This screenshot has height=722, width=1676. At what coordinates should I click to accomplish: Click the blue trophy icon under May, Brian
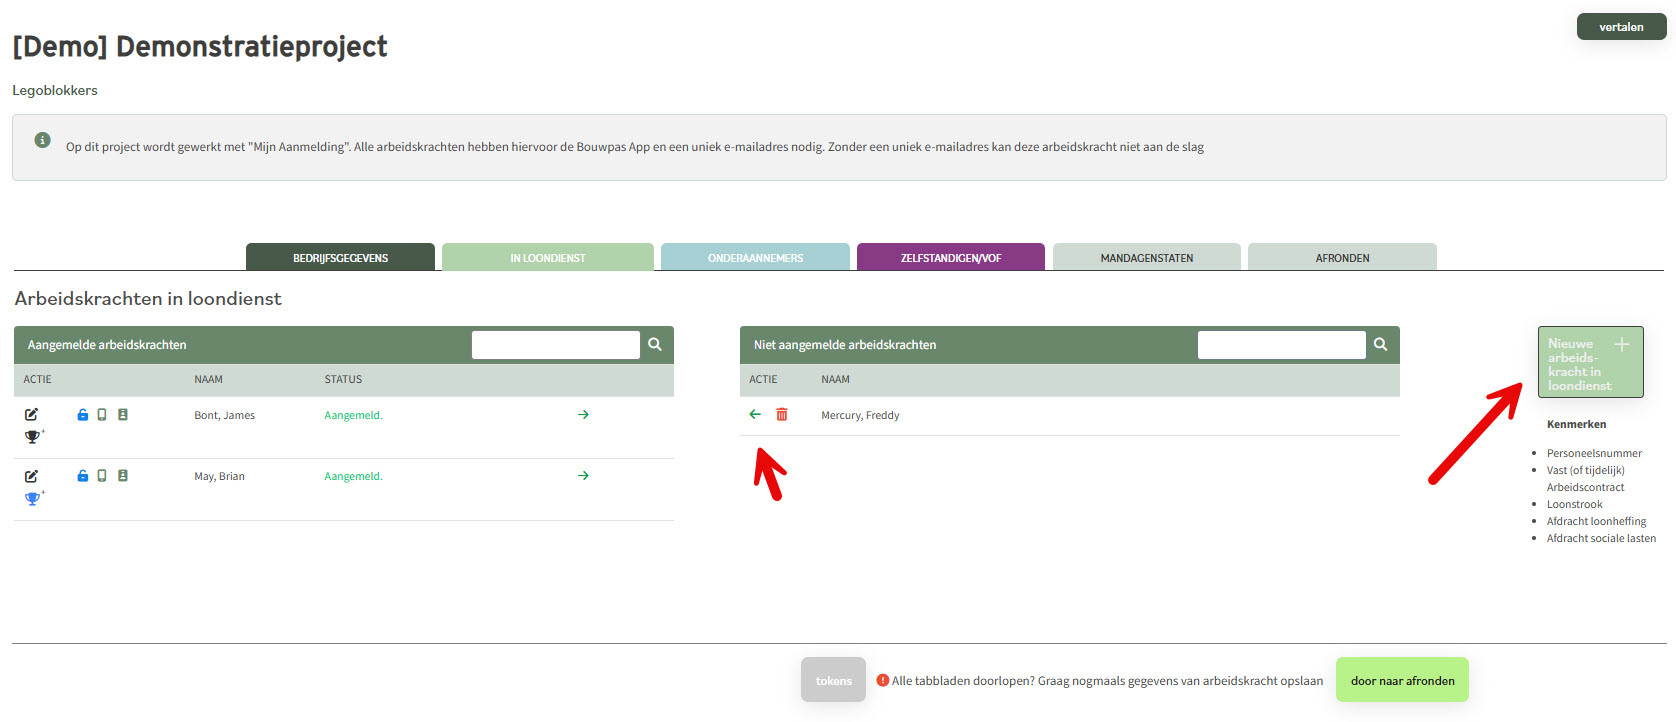click(33, 498)
